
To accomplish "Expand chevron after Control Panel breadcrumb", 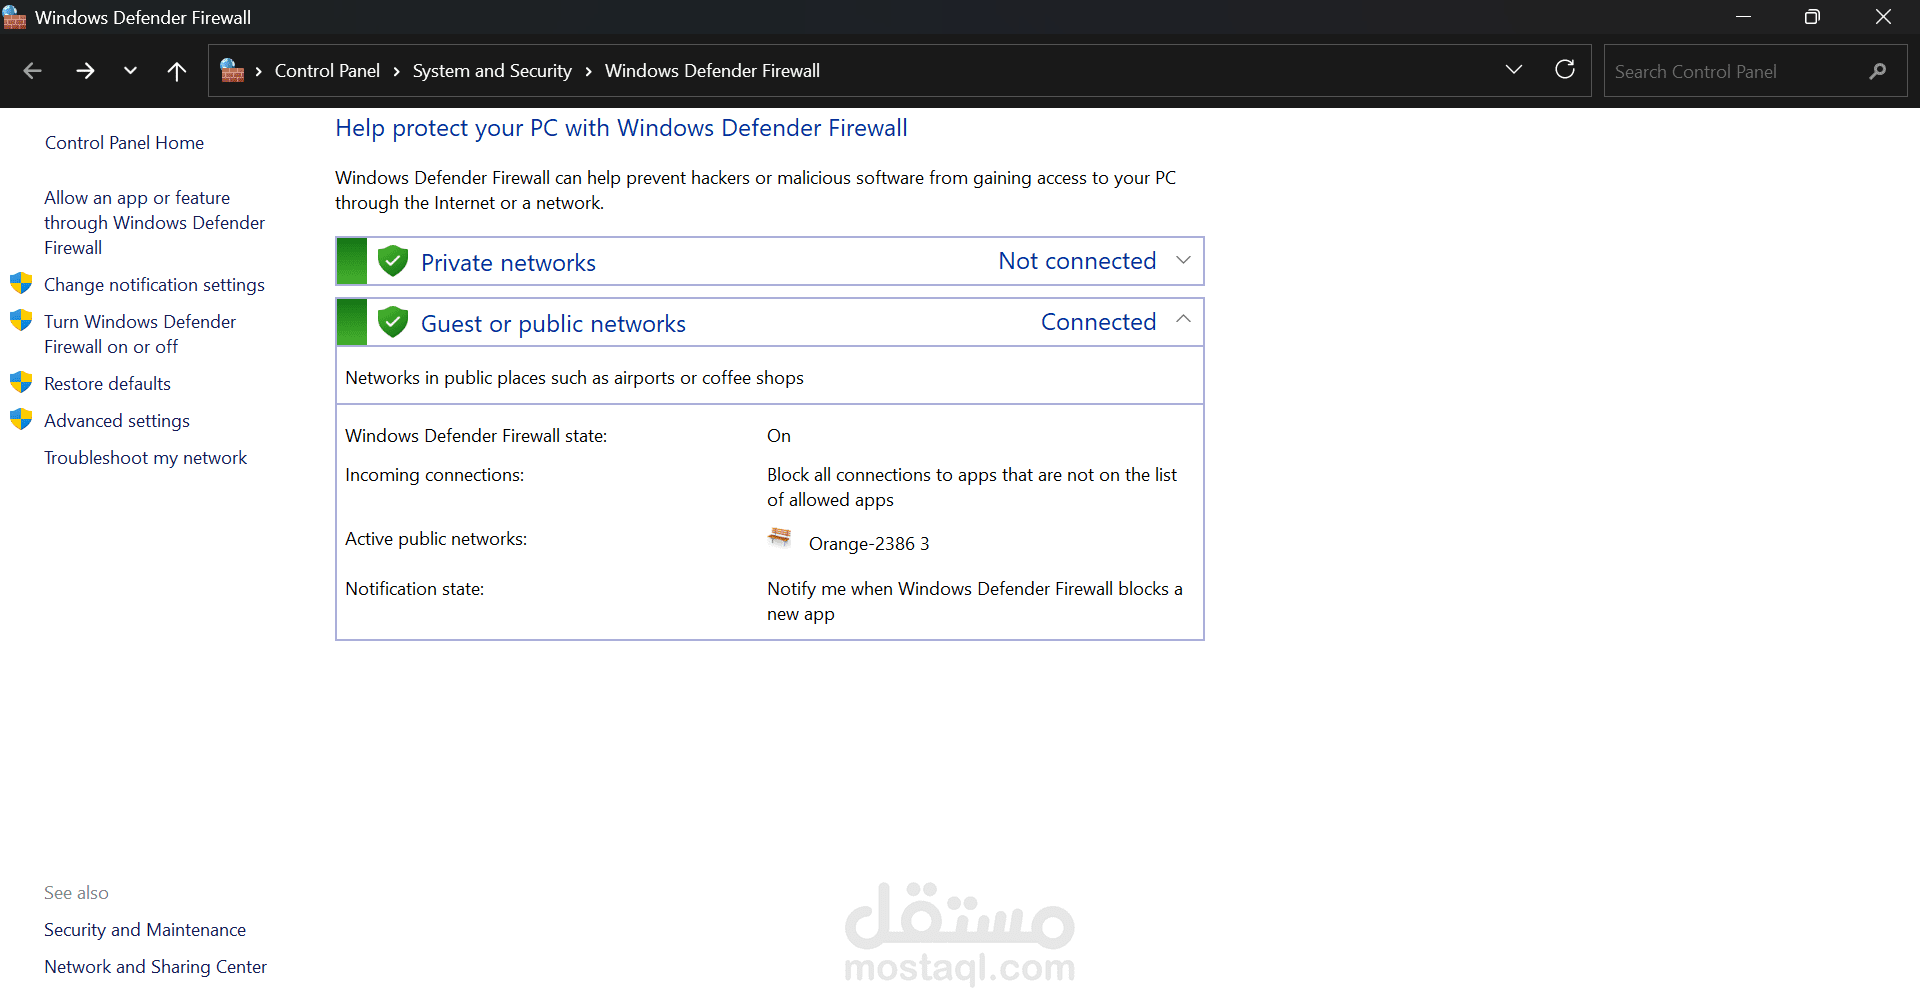I will tap(397, 71).
